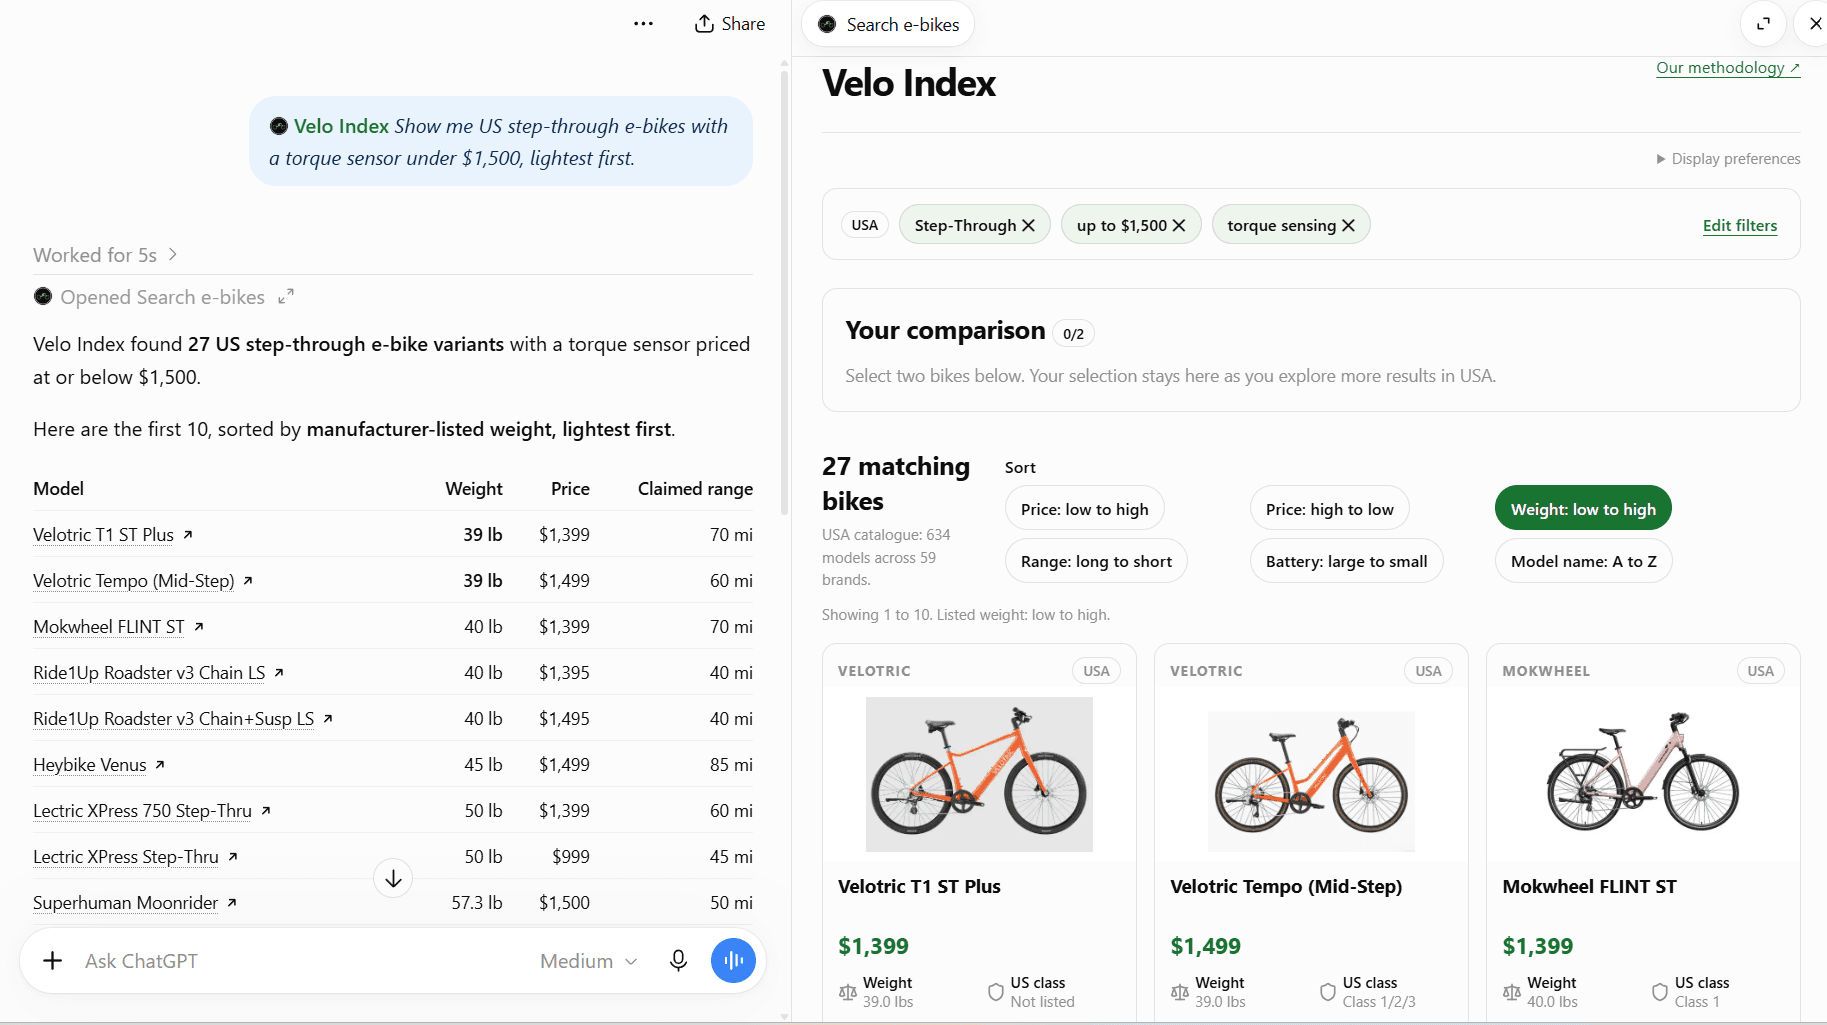Sort by Battery: large to small
This screenshot has width=1827, height=1025.
click(1346, 561)
